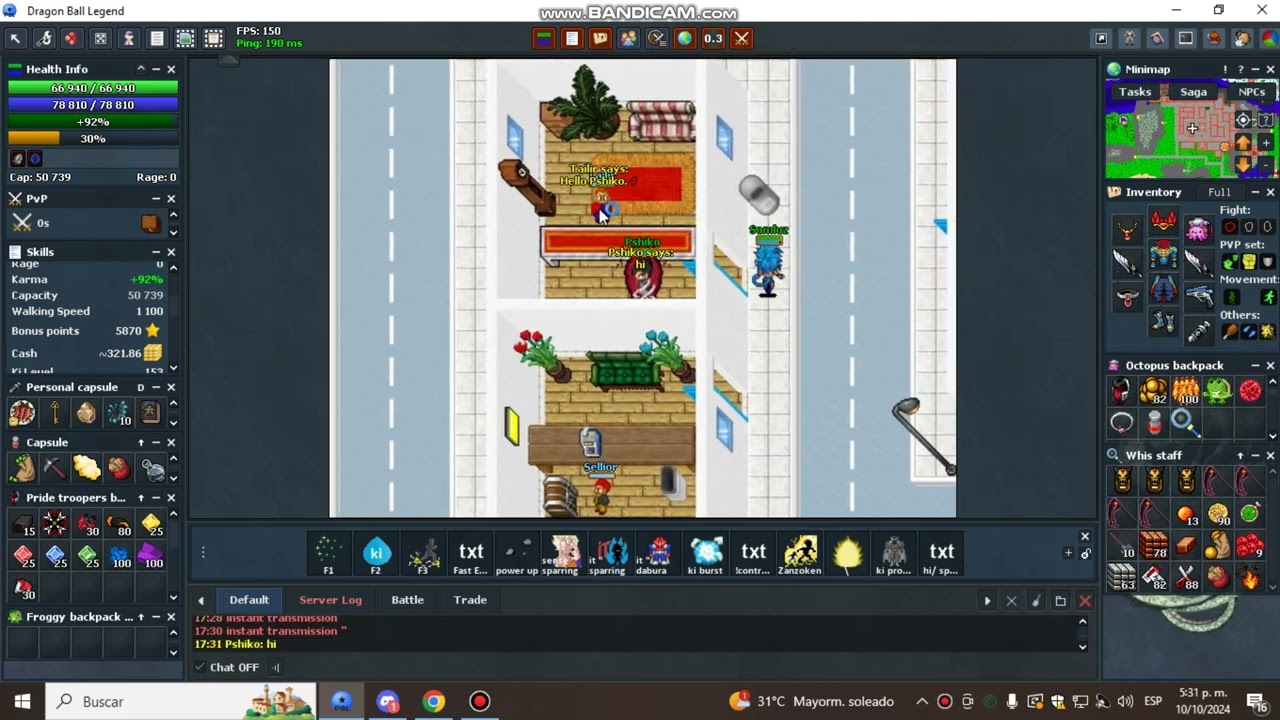Viewport: 1280px width, 720px height.
Task: Click the red crown helmet slot in Inventory
Action: (x=1163, y=221)
